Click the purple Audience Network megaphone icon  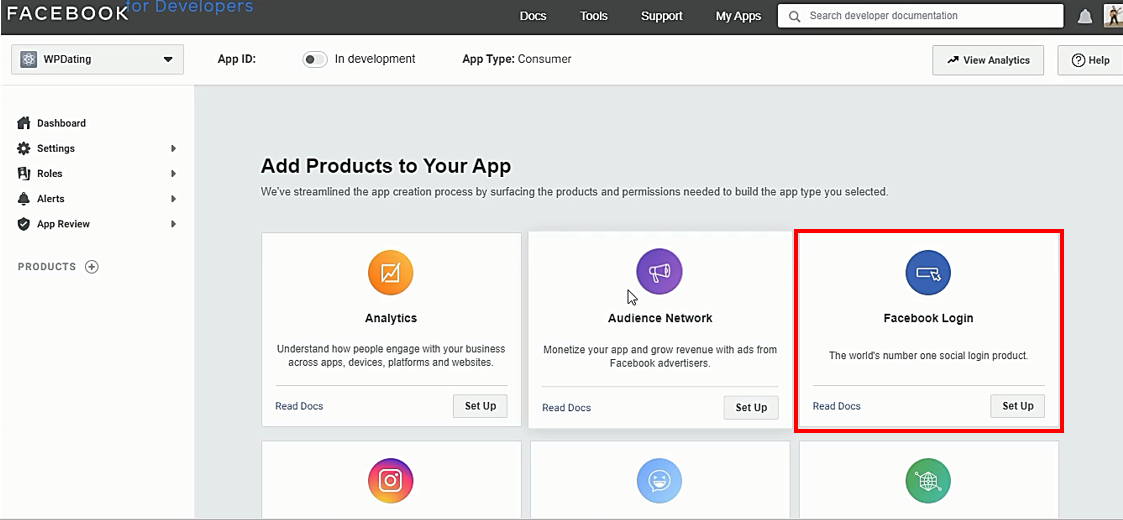(x=659, y=271)
